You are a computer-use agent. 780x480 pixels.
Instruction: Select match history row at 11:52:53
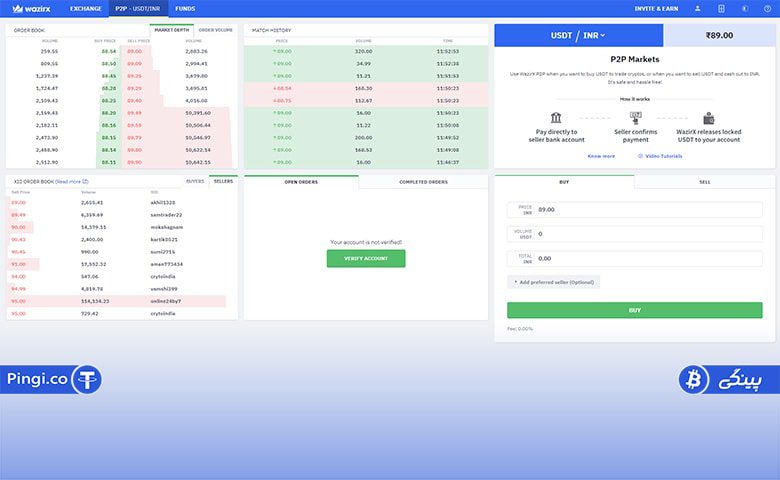[366, 51]
